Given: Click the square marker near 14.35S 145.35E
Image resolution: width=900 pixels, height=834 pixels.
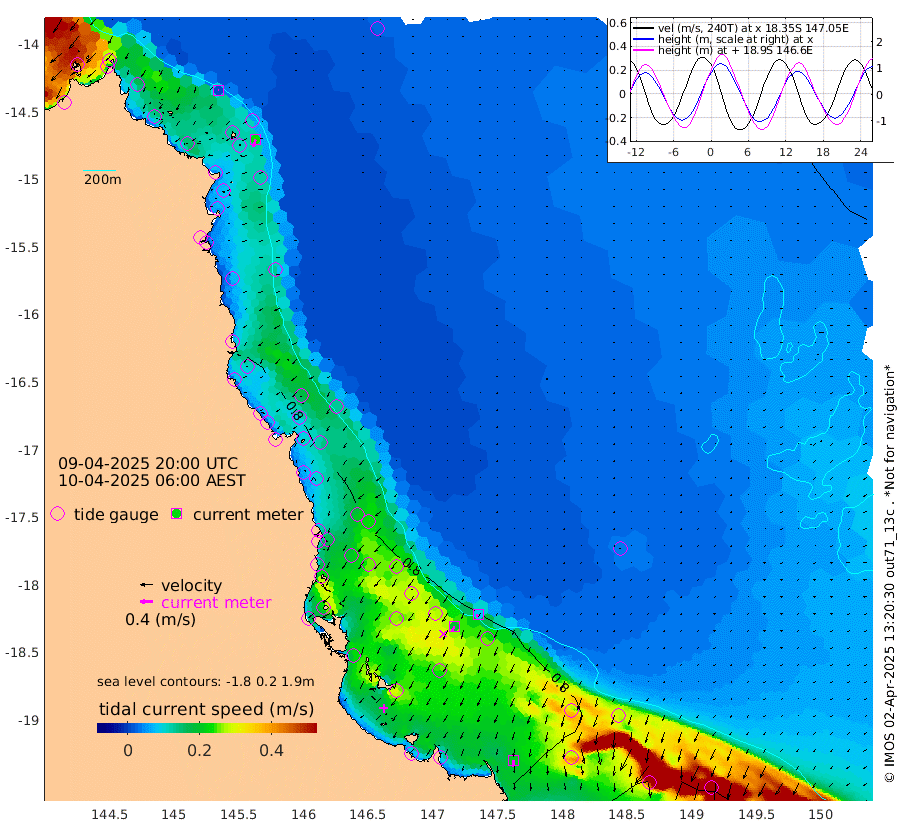Looking at the screenshot, I should (218, 90).
